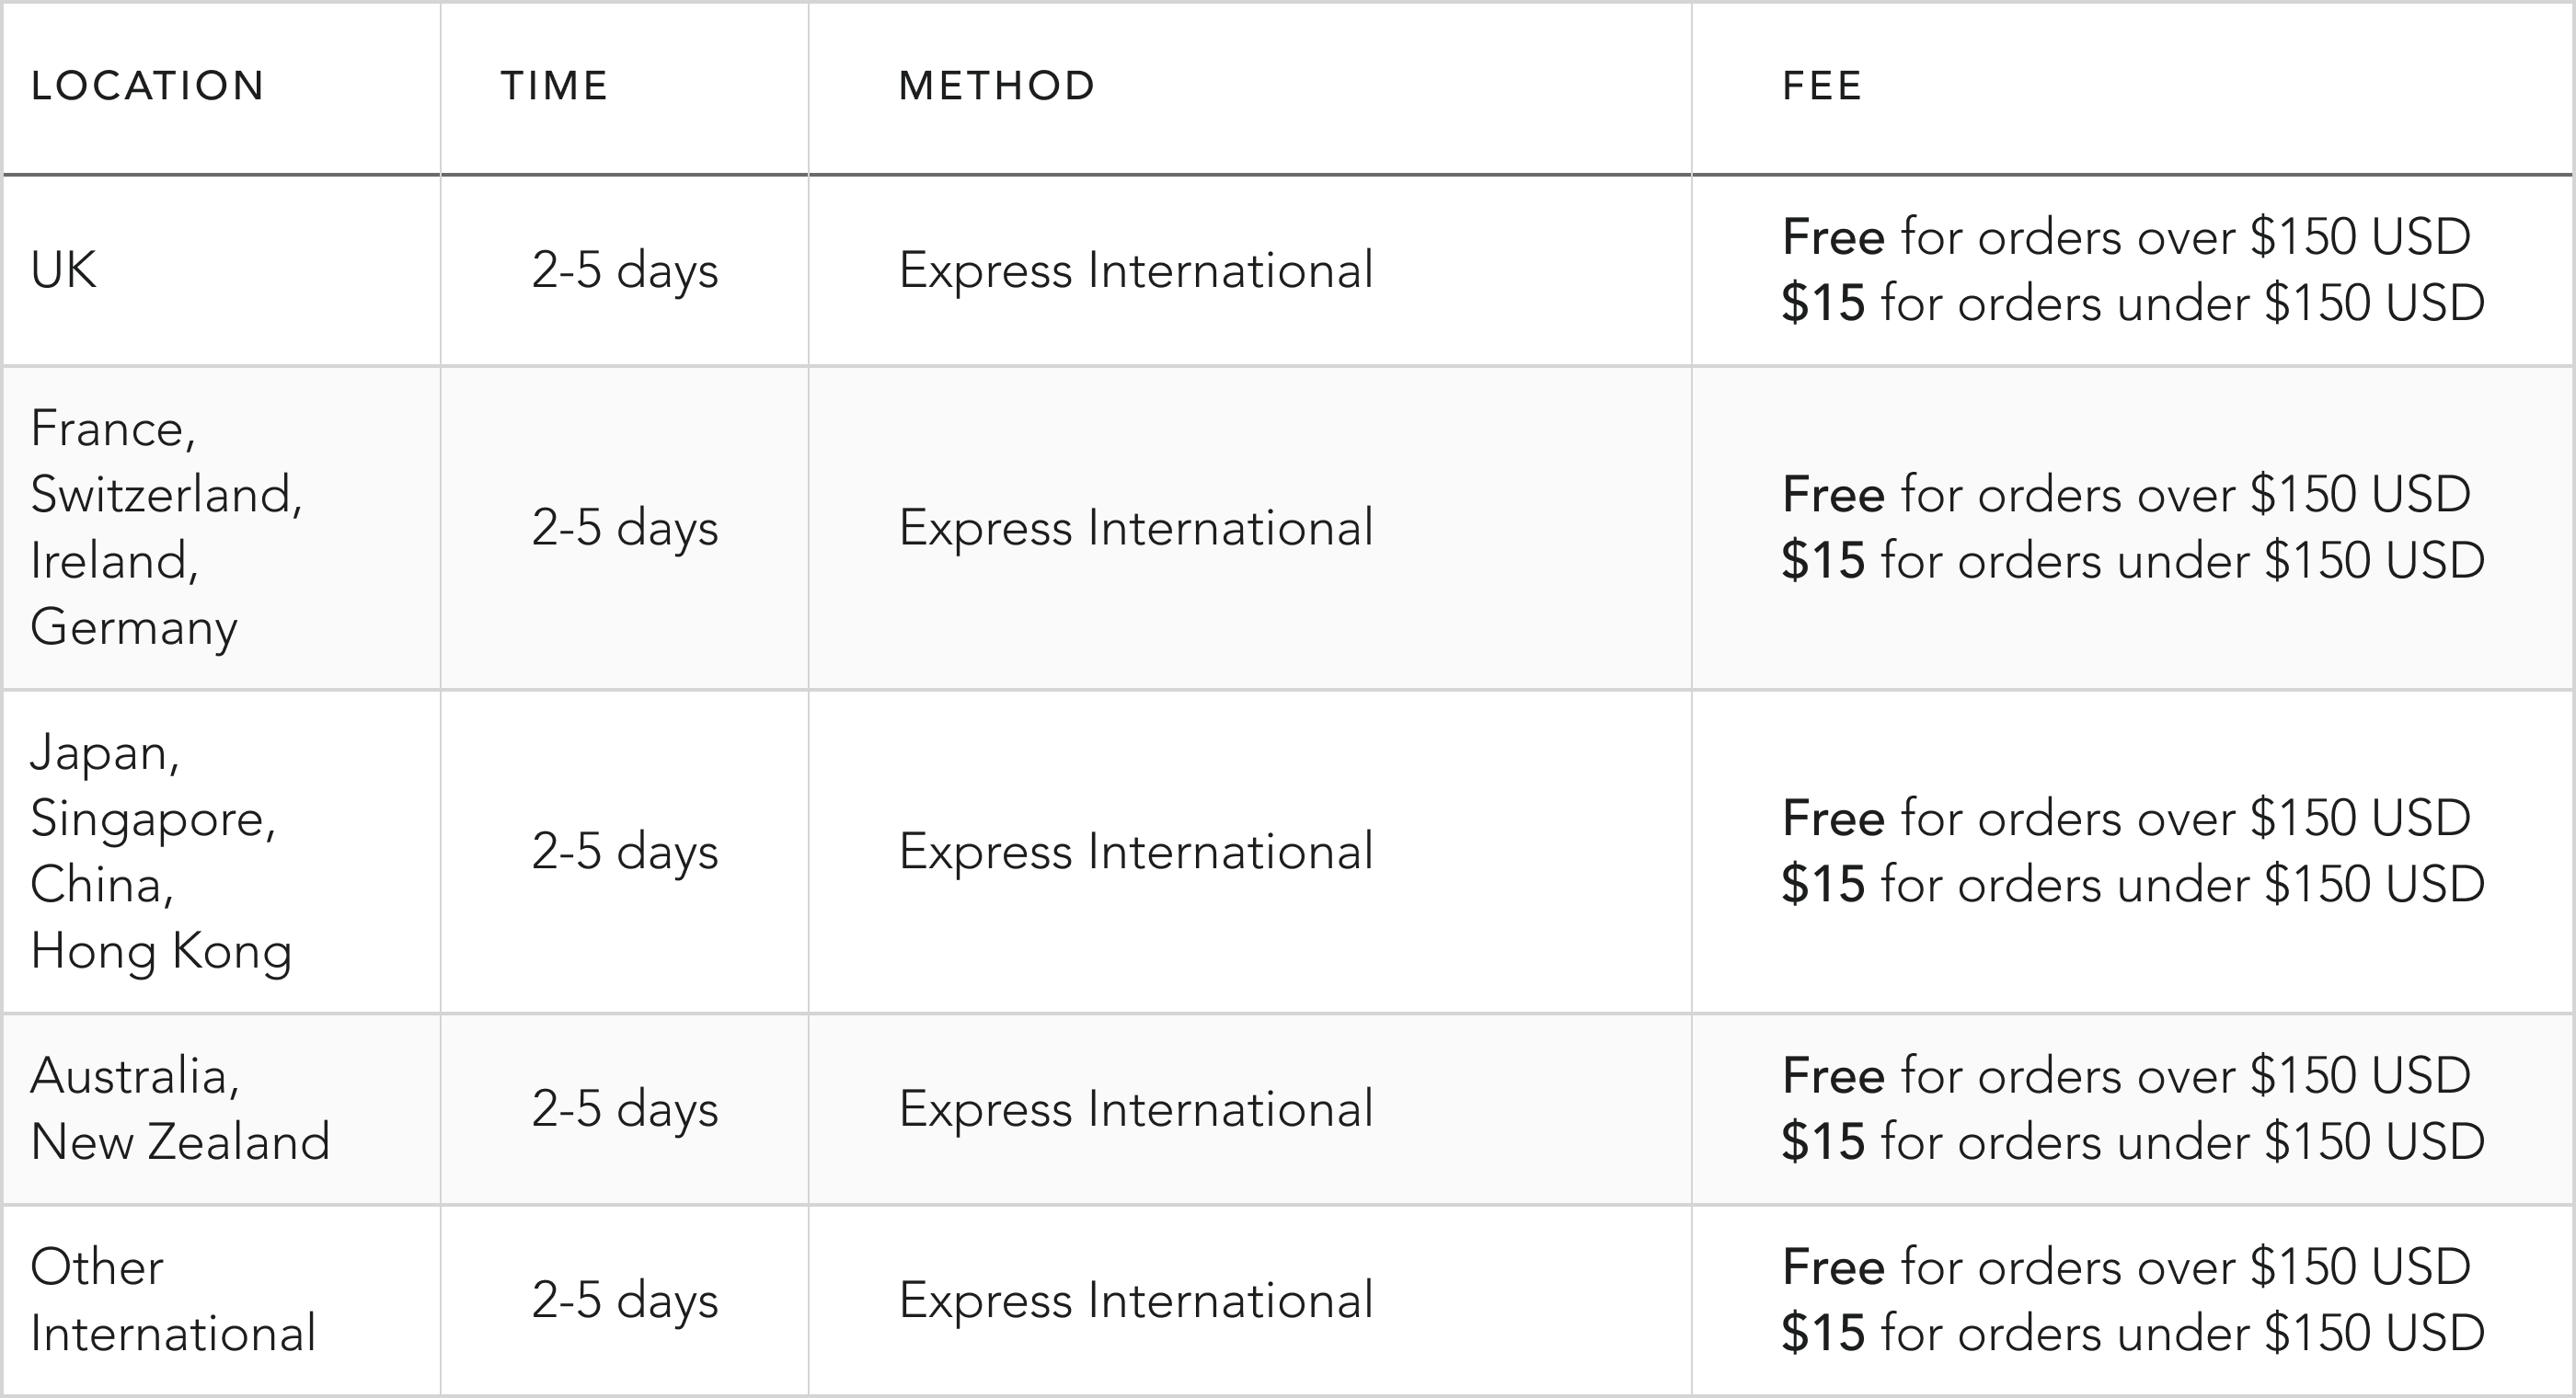Click the METHOD column header
The image size is (2576, 1398).
[997, 86]
